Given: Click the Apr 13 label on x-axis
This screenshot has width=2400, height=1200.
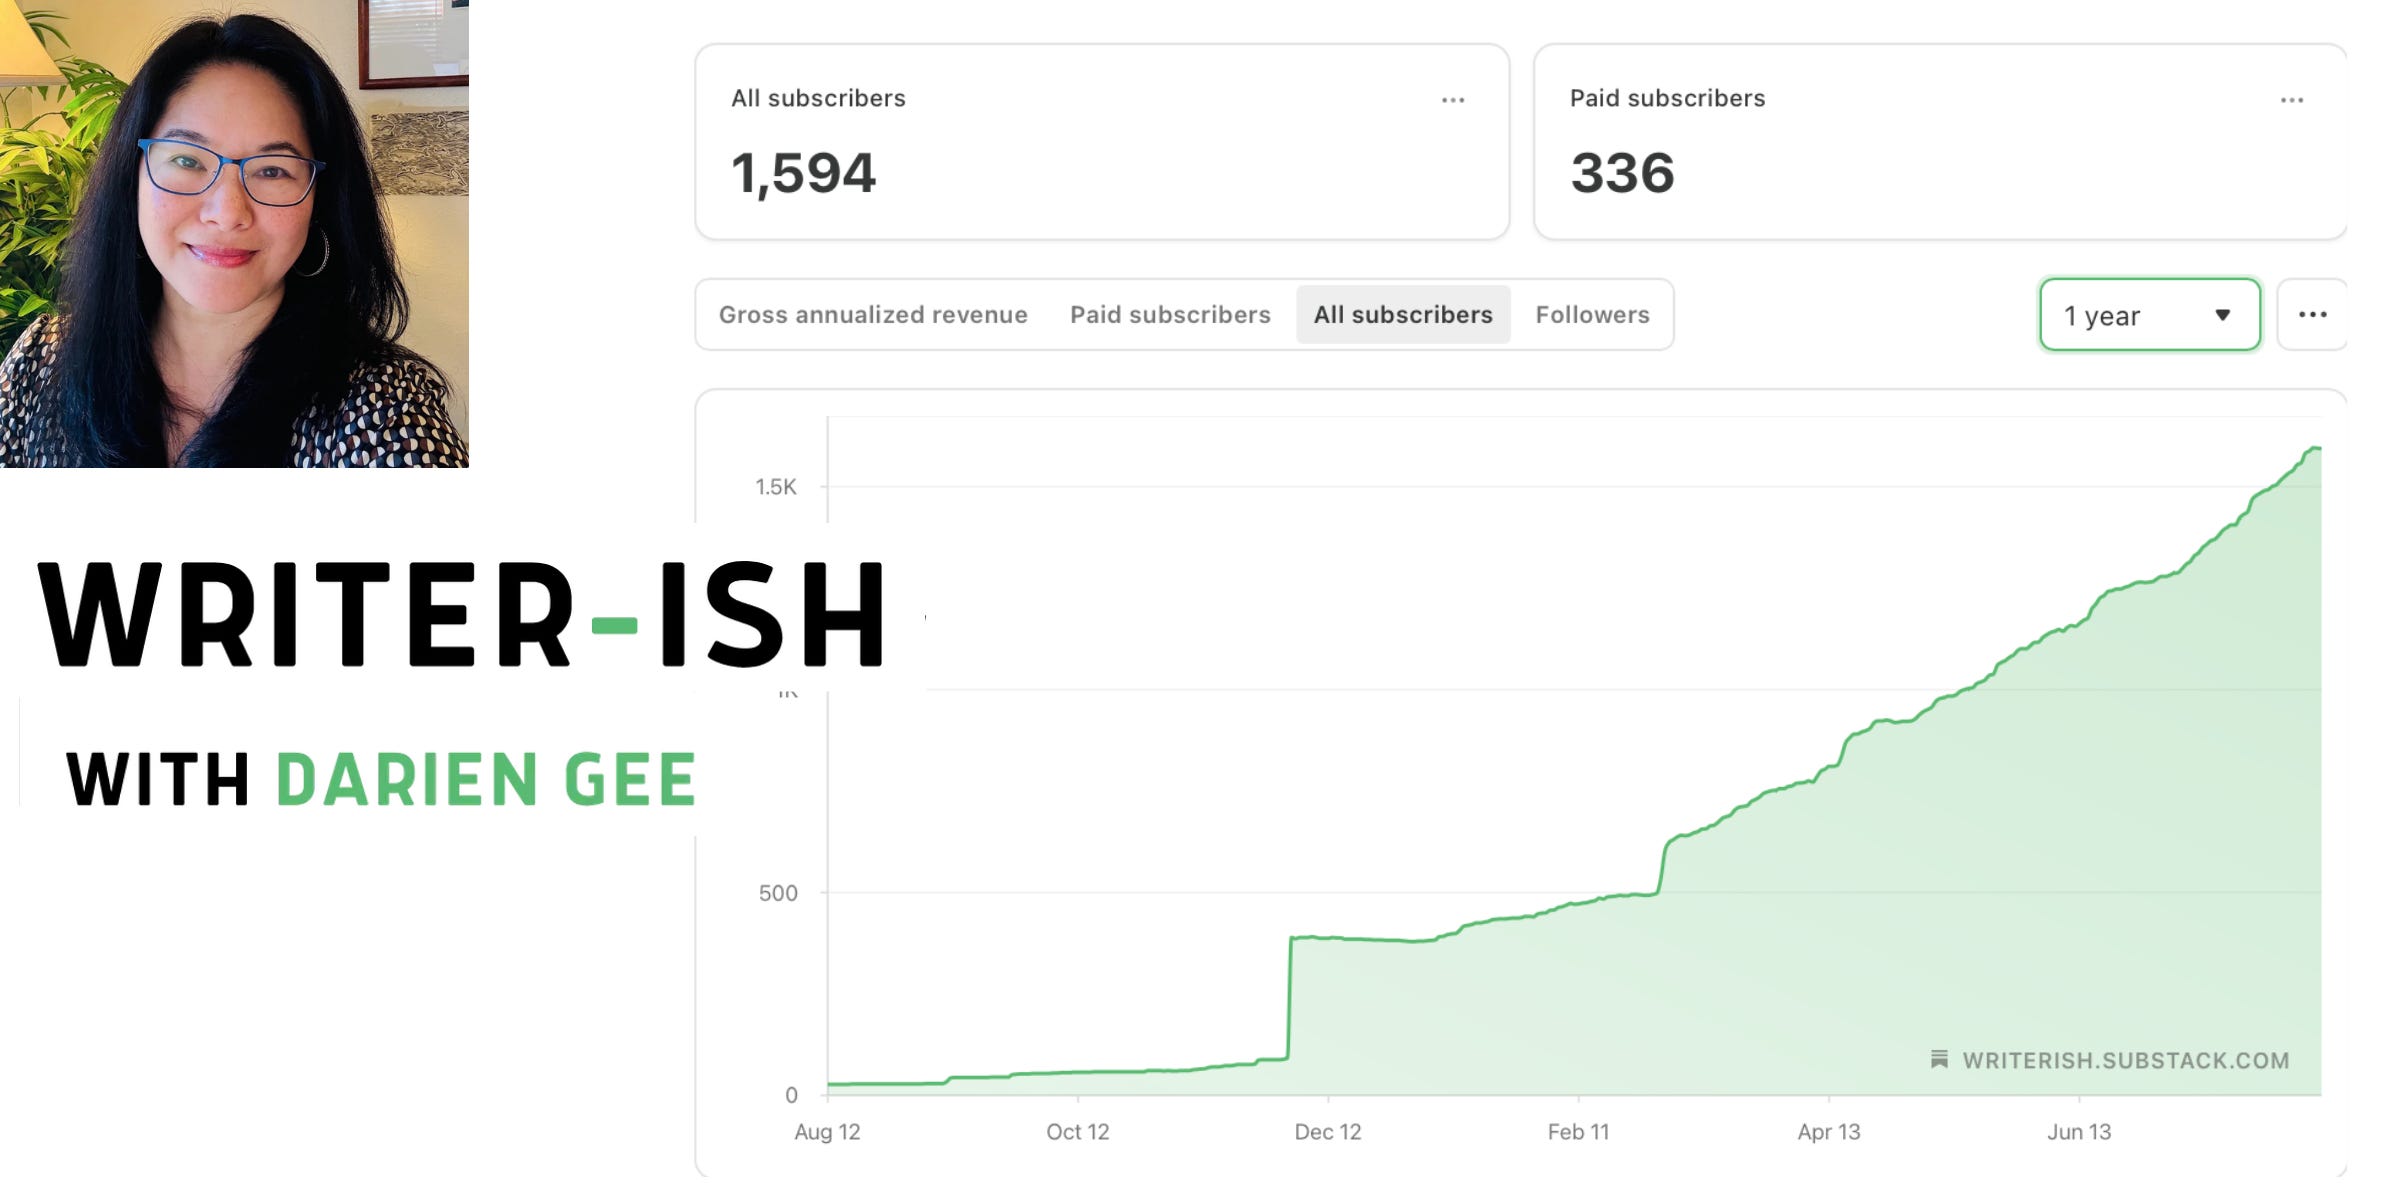Looking at the screenshot, I should (x=1828, y=1132).
